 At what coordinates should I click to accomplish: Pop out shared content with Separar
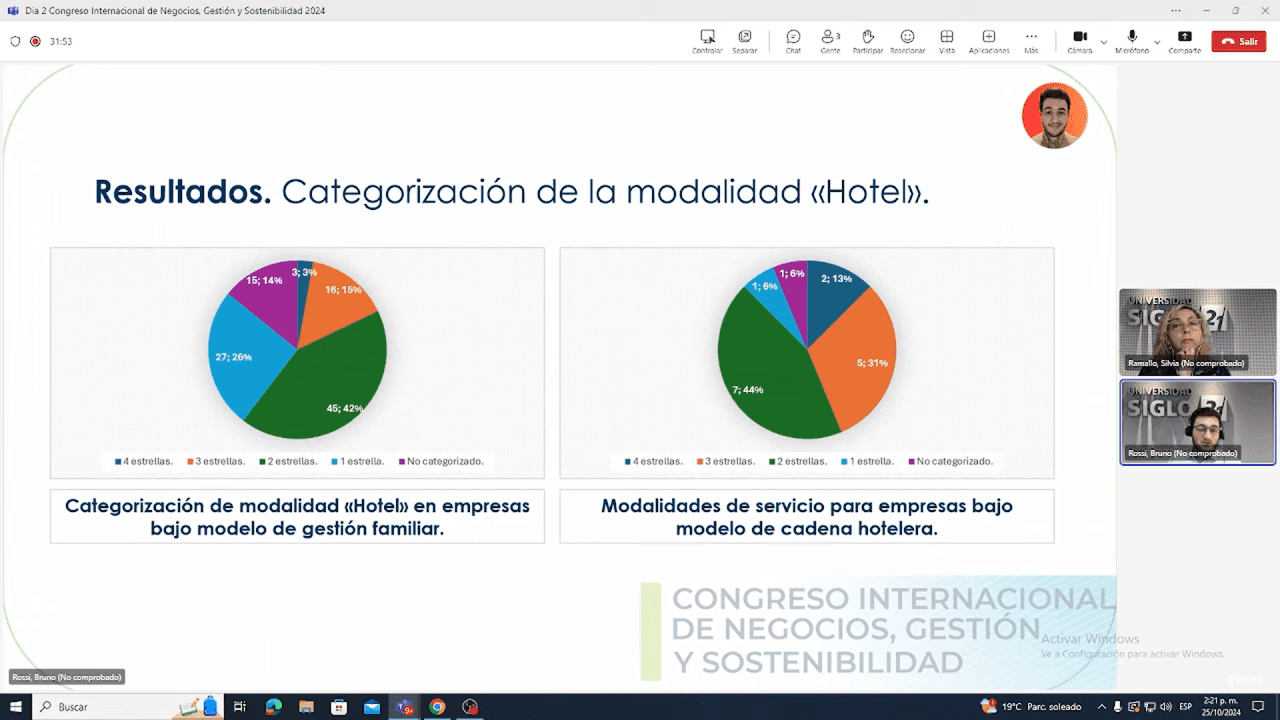pyautogui.click(x=744, y=41)
